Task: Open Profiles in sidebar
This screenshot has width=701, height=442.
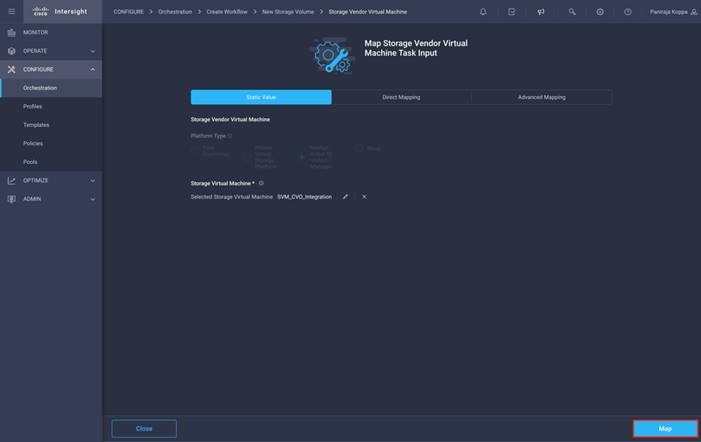Action: (x=33, y=106)
